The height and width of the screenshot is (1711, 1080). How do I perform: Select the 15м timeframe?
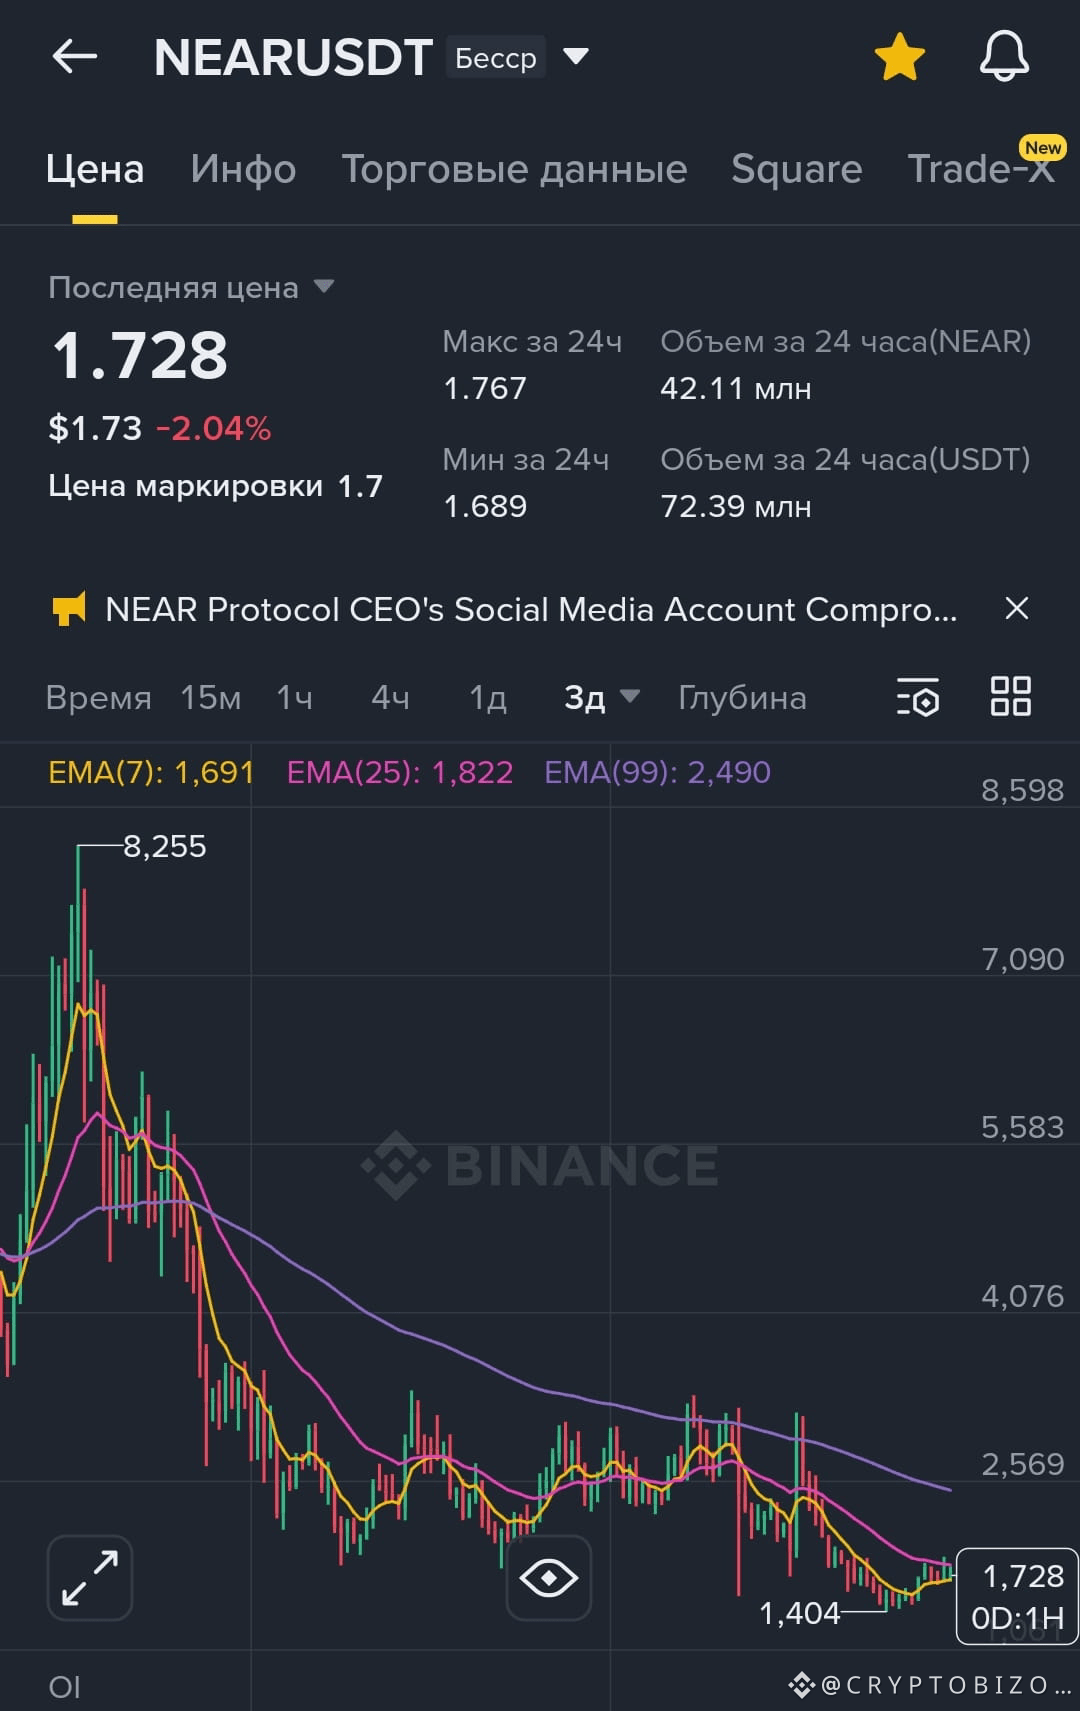[211, 698]
